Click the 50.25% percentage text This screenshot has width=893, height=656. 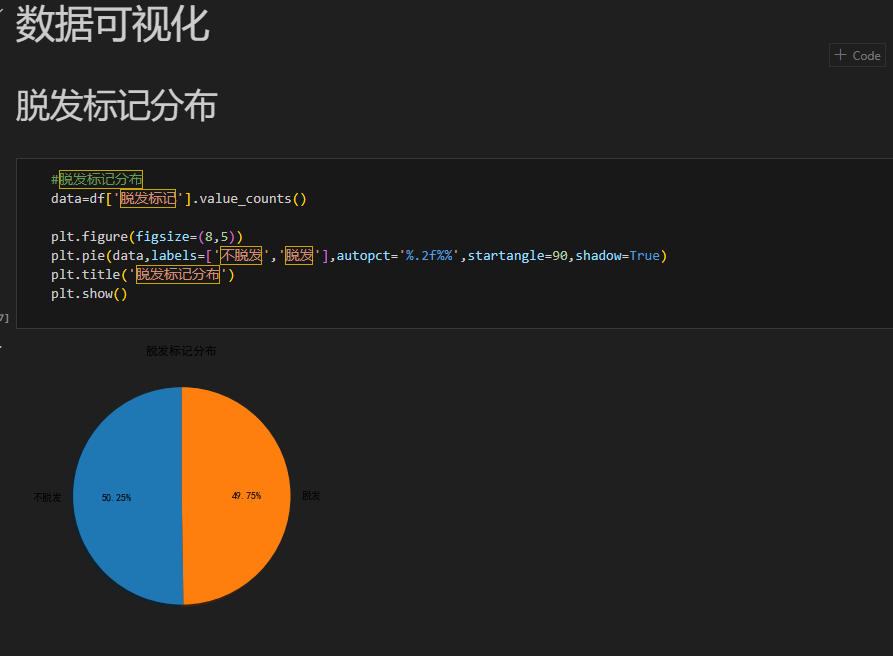point(116,498)
